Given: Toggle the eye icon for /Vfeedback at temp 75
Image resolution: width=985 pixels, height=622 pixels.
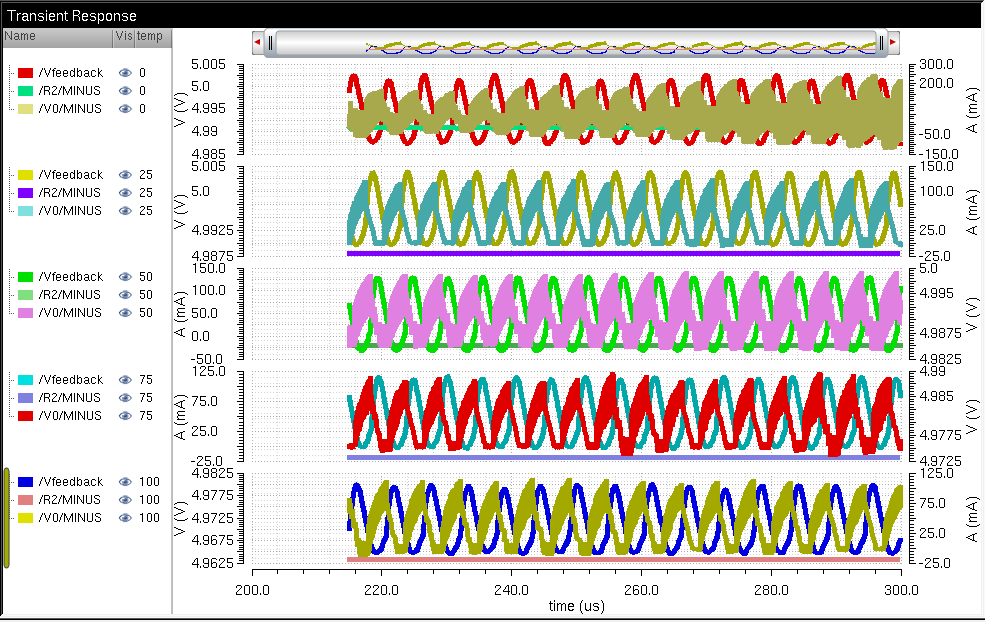Looking at the screenshot, I should point(125,380).
